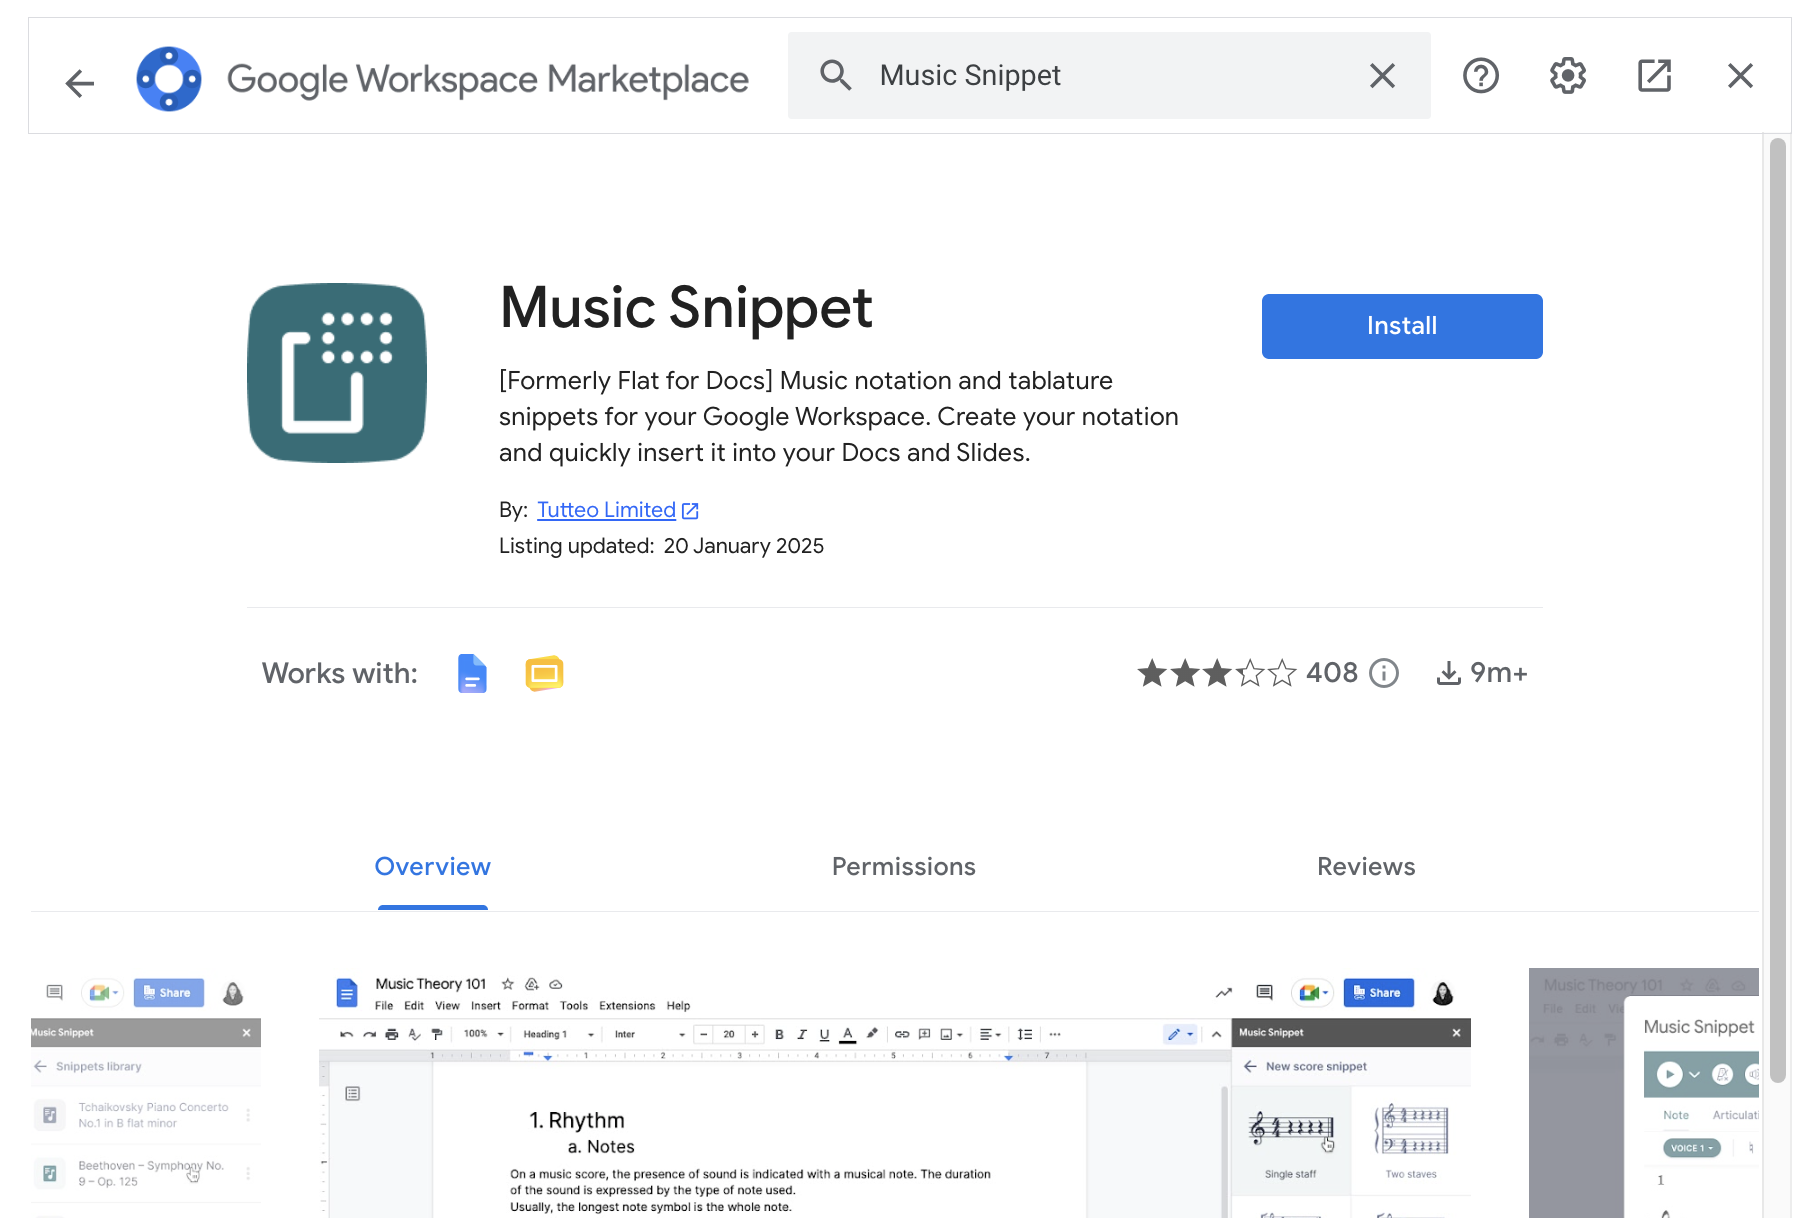Open the help question mark icon
Image resolution: width=1812 pixels, height=1218 pixels.
(1481, 76)
